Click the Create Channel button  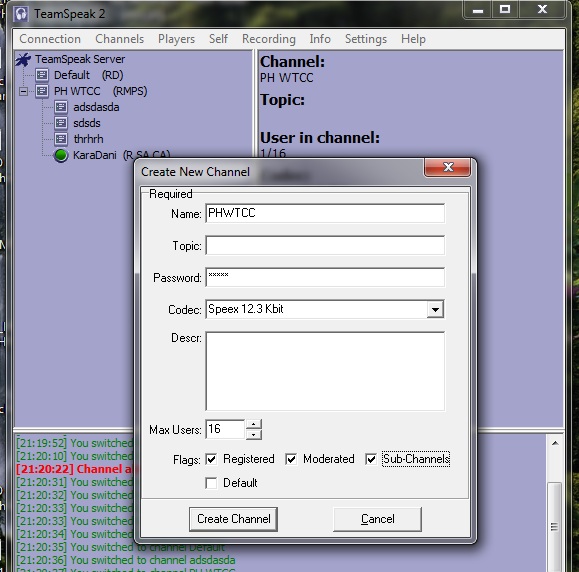click(233, 519)
